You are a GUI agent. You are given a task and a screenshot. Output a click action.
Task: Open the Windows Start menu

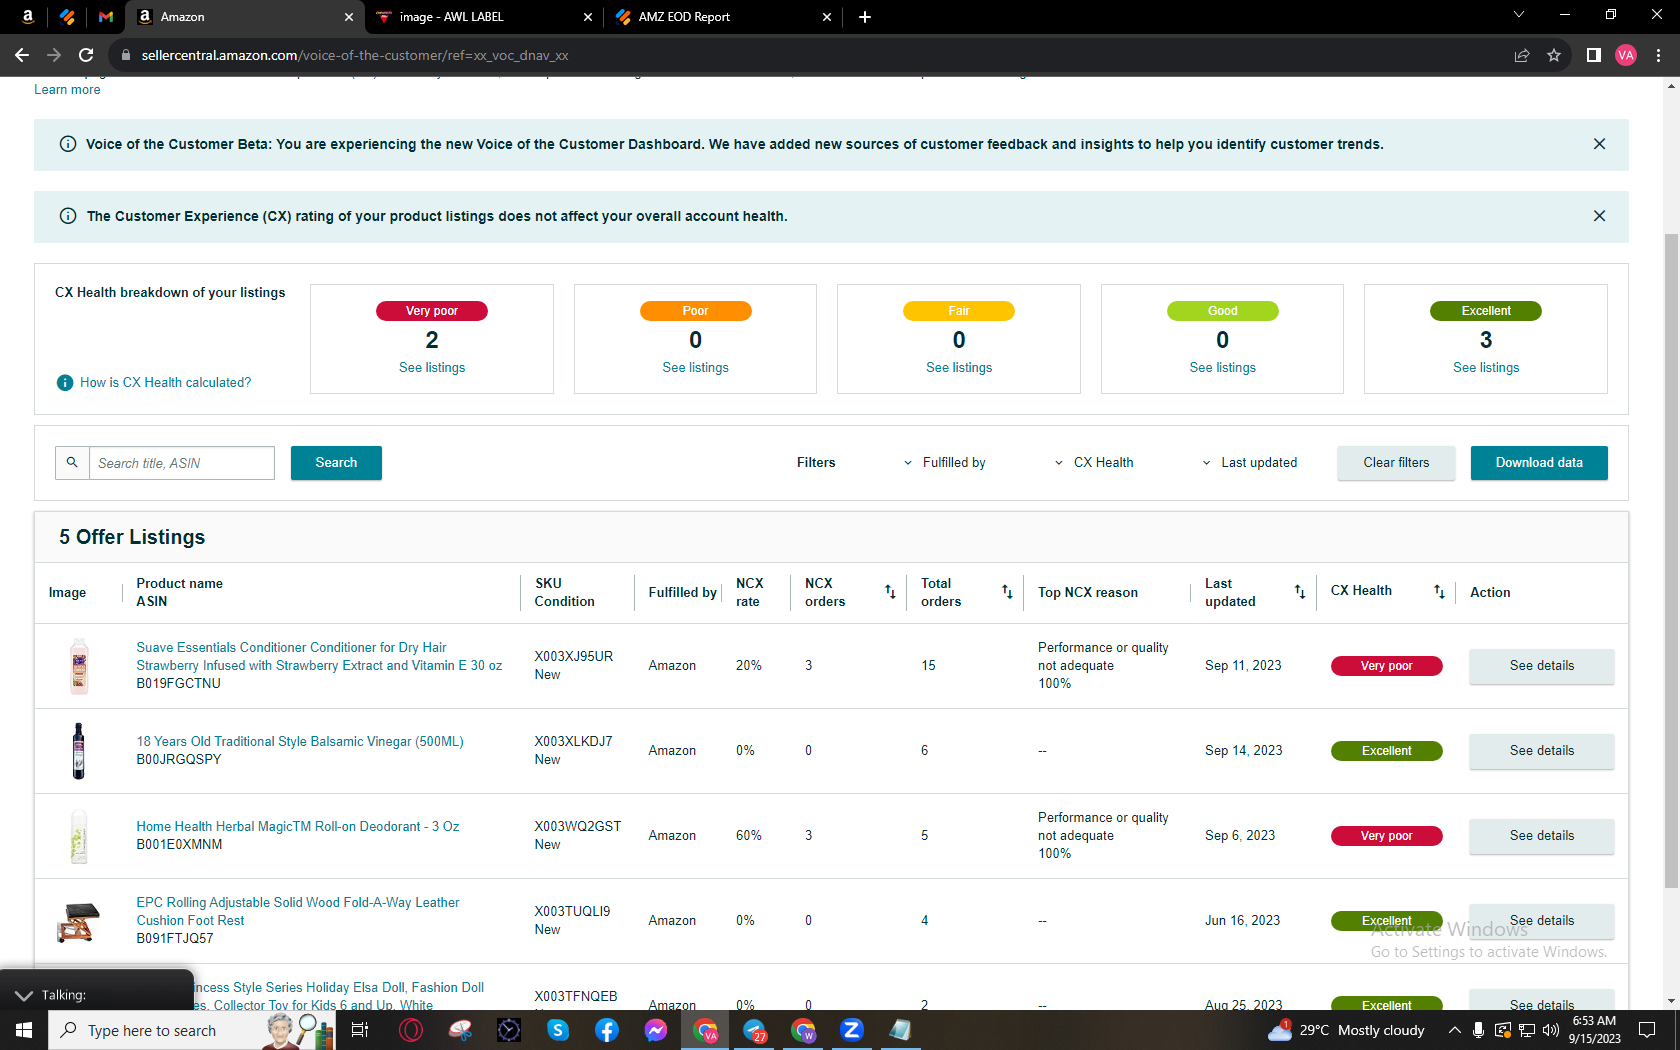[x=24, y=1030]
